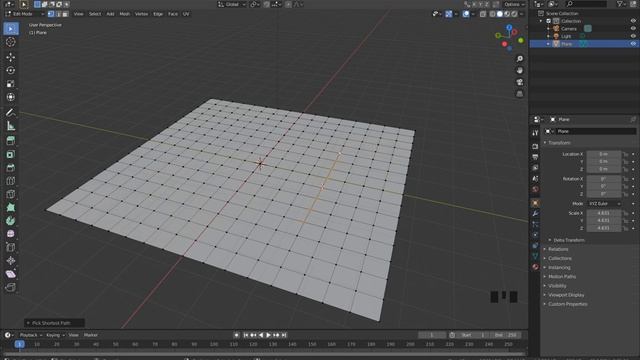
Task: Select the Rip Region tool
Action: 11,287
